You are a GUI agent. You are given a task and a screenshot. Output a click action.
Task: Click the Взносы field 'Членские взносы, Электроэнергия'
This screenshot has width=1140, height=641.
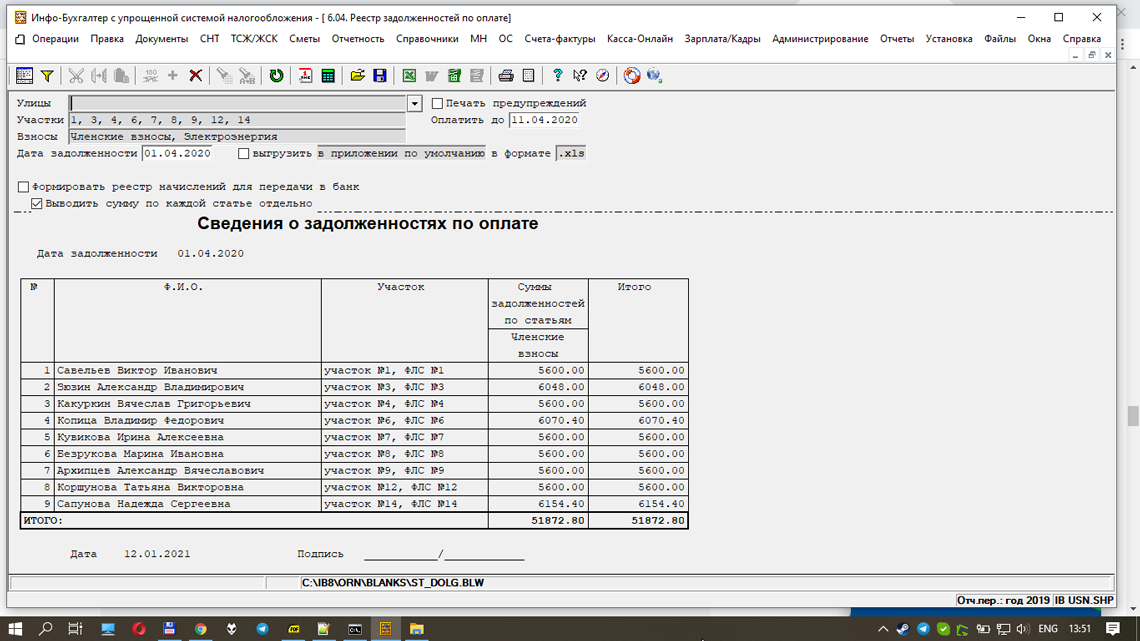(237, 137)
